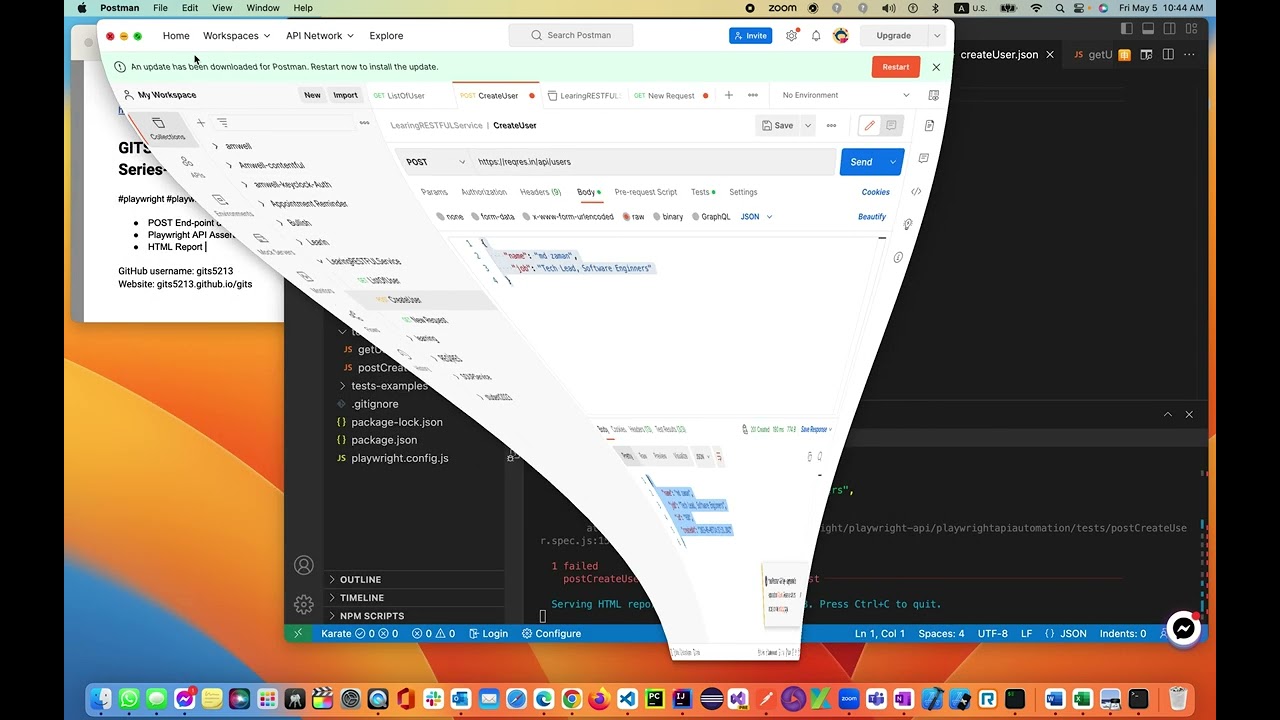Screen dimensions: 1280x720
Task: Dismiss the Postman update banner
Action: [x=936, y=67]
